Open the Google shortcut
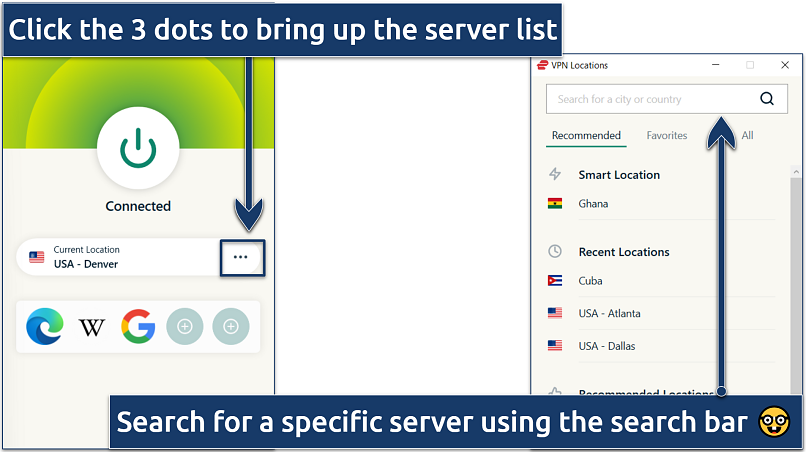The image size is (806, 452). tap(138, 326)
